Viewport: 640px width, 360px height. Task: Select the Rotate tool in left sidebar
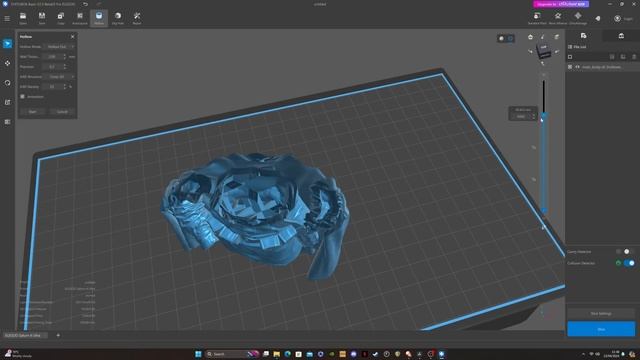point(7,83)
